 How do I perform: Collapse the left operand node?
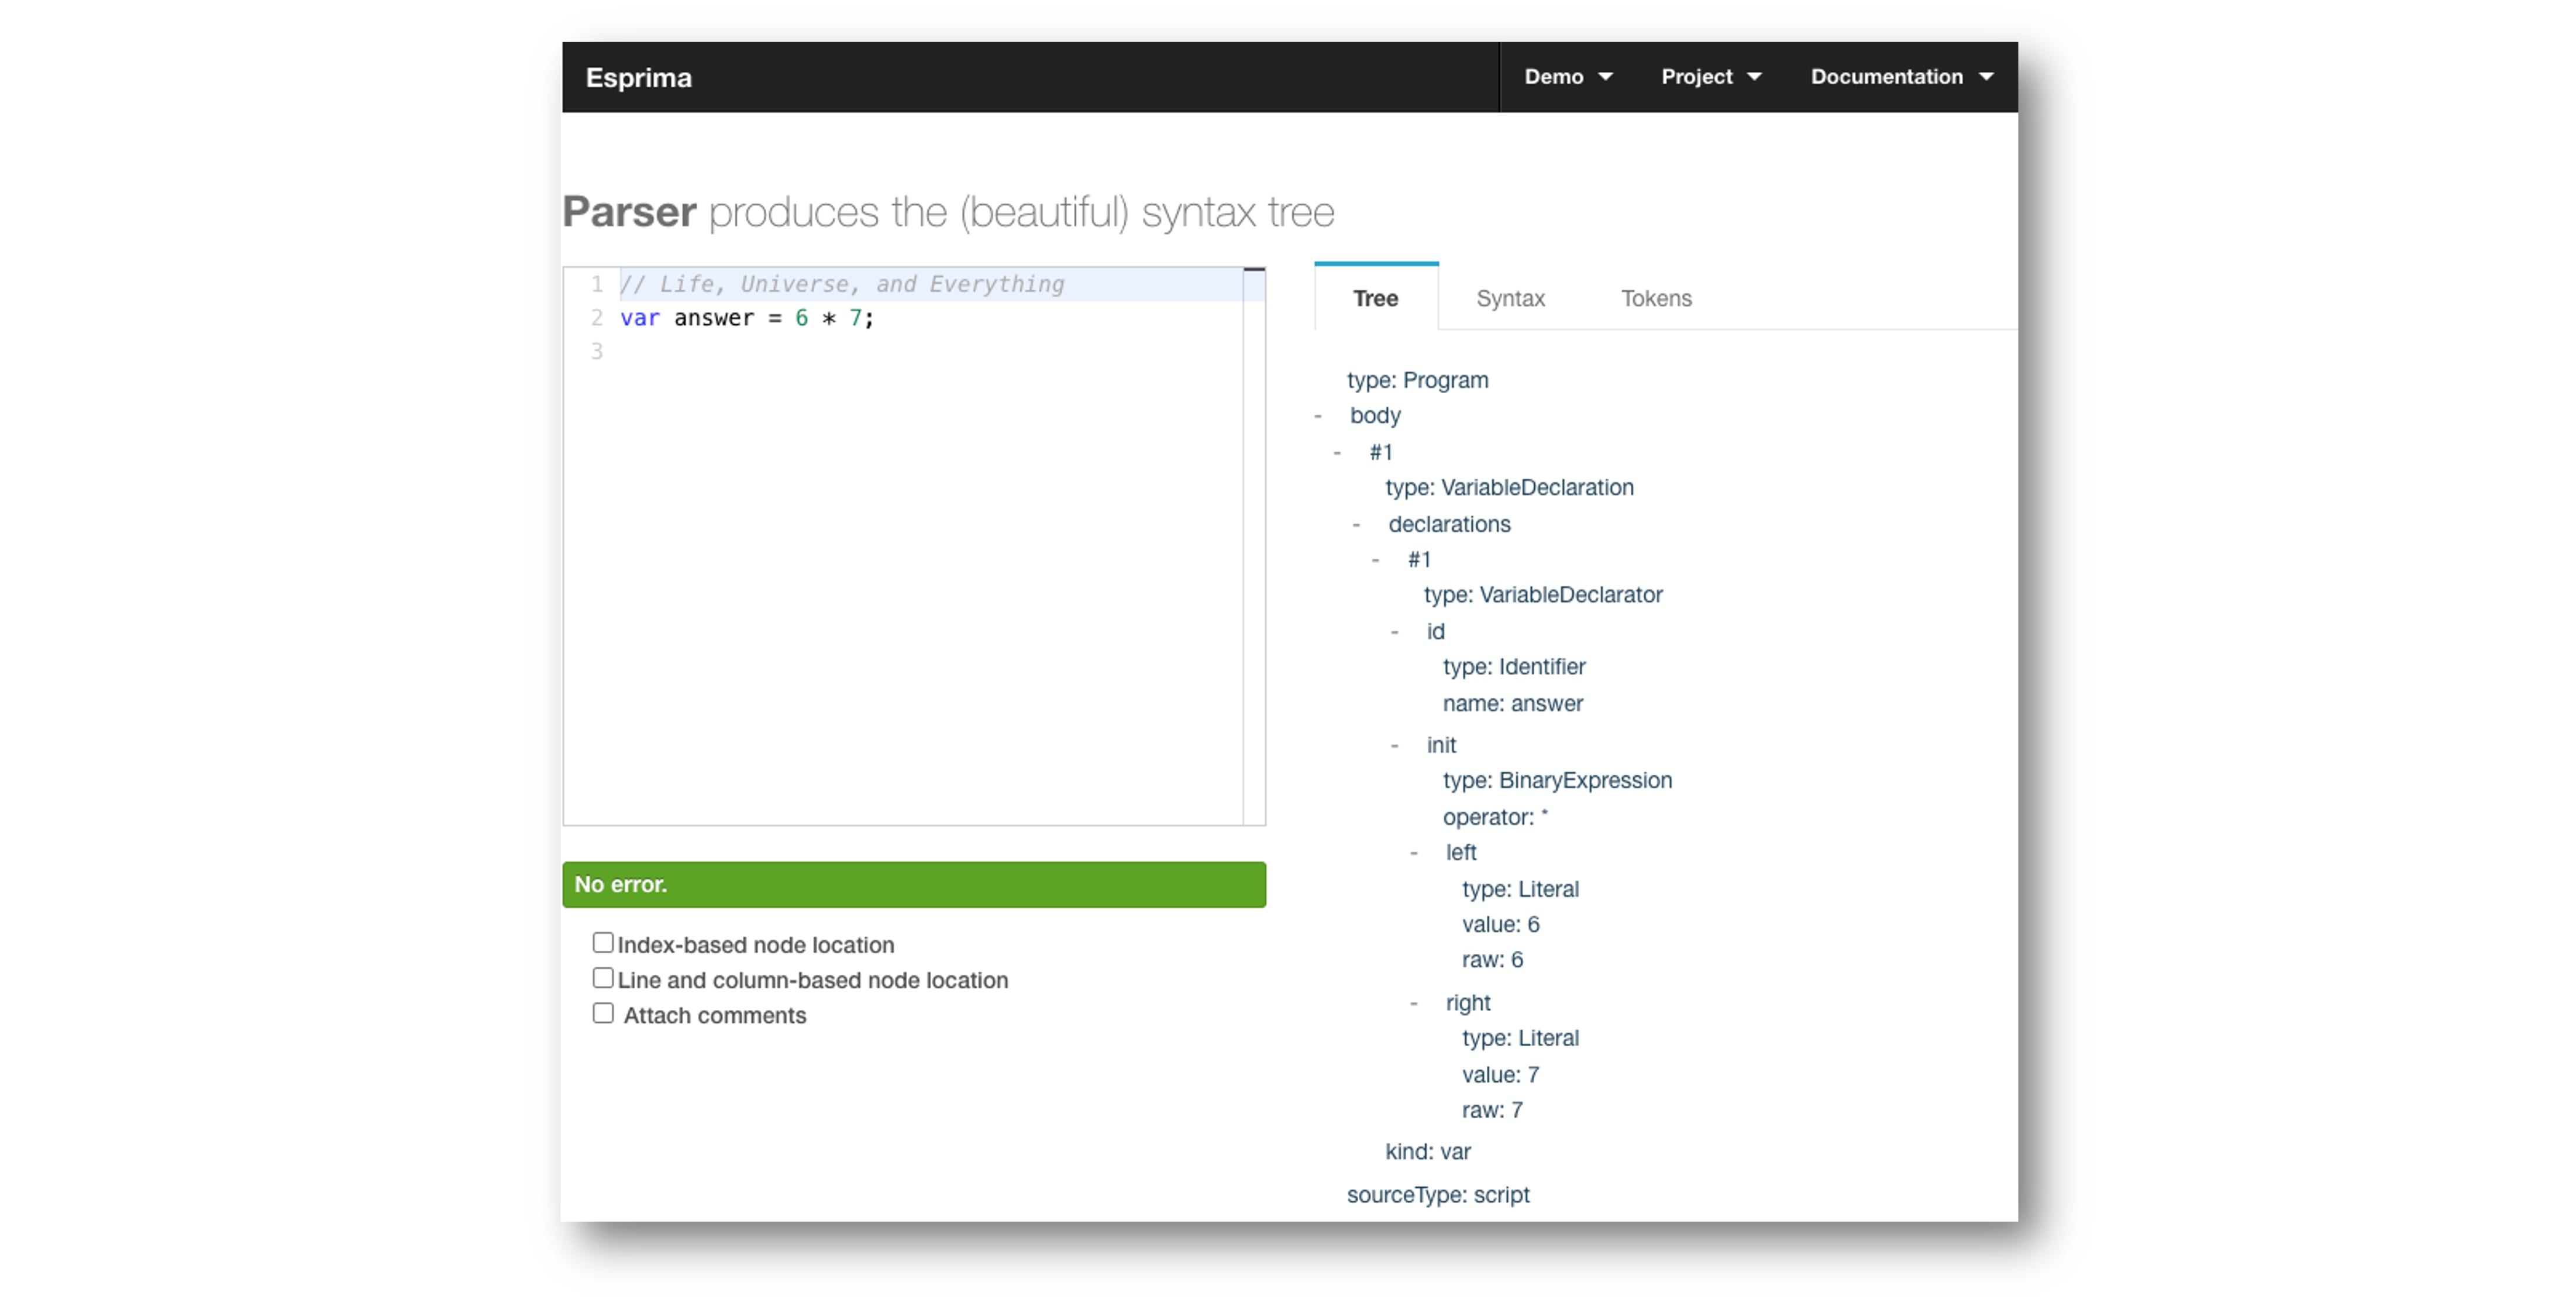1414,853
